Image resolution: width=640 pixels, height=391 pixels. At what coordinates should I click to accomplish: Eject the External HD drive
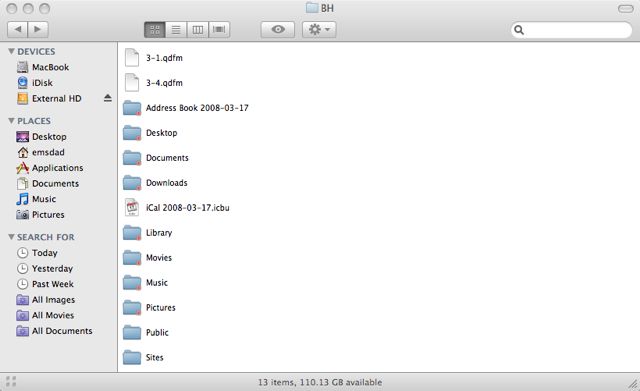[107, 98]
